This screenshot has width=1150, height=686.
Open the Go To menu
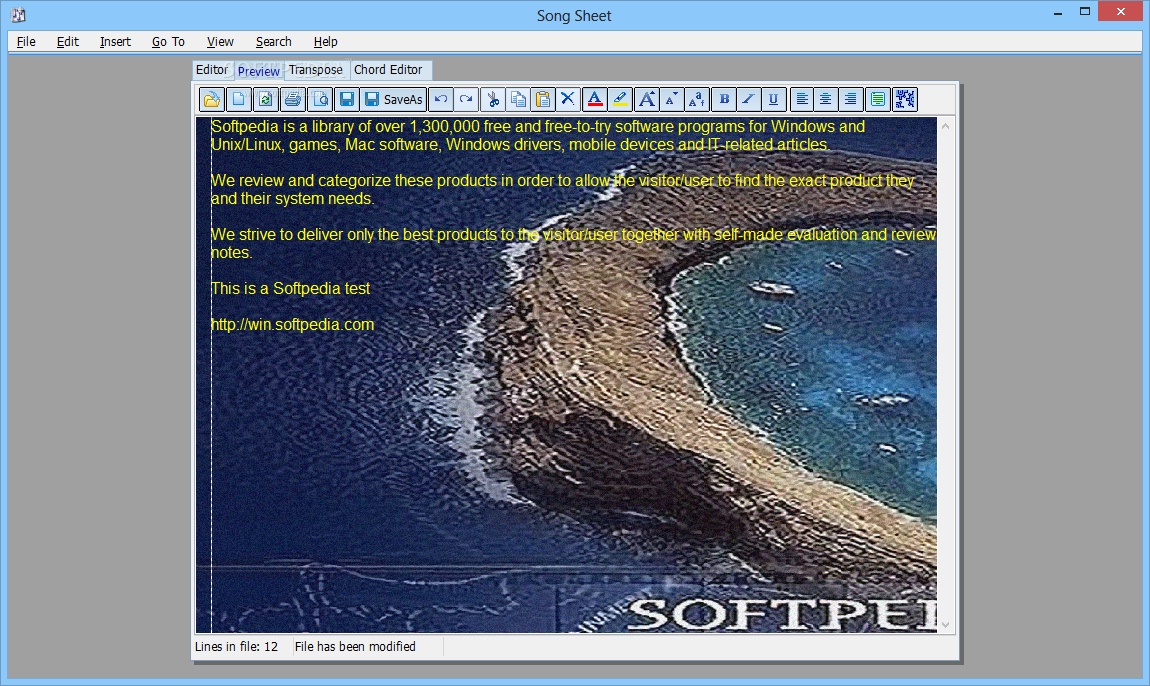[x=168, y=42]
